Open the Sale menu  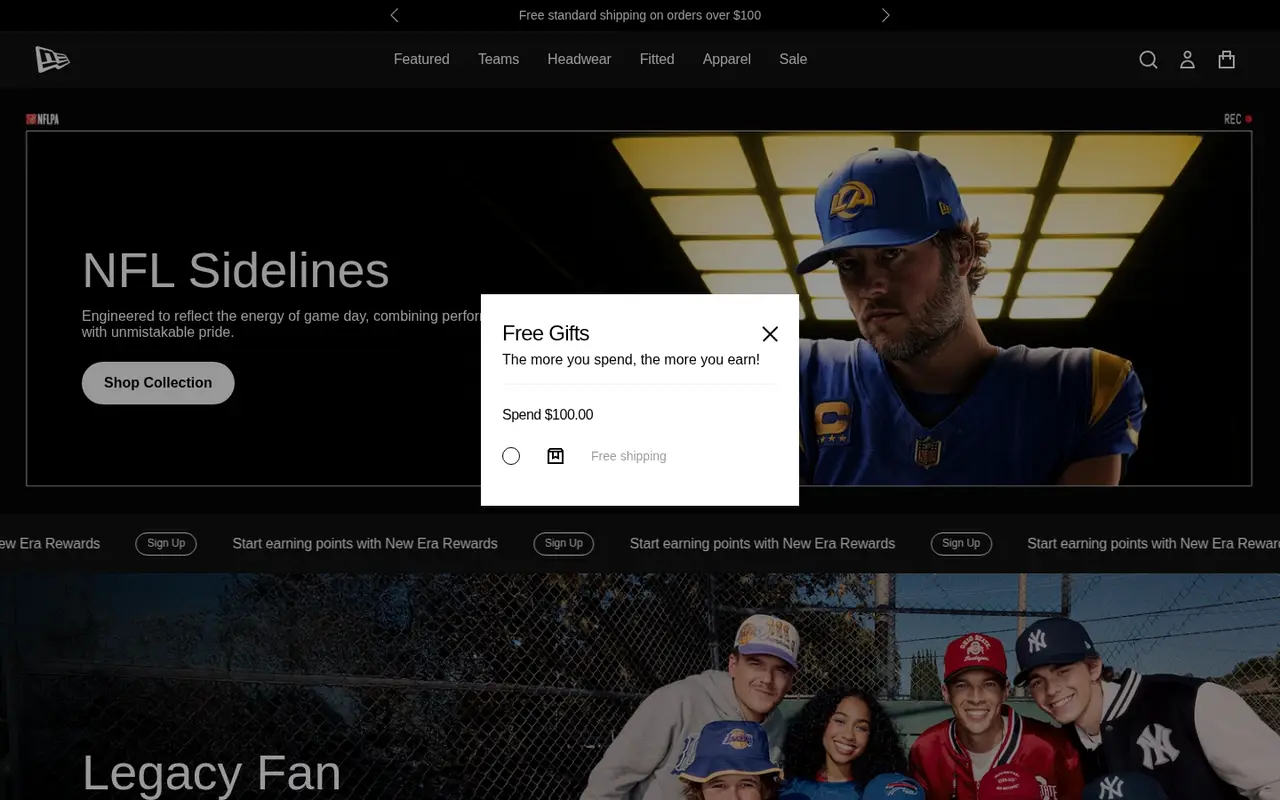(793, 59)
